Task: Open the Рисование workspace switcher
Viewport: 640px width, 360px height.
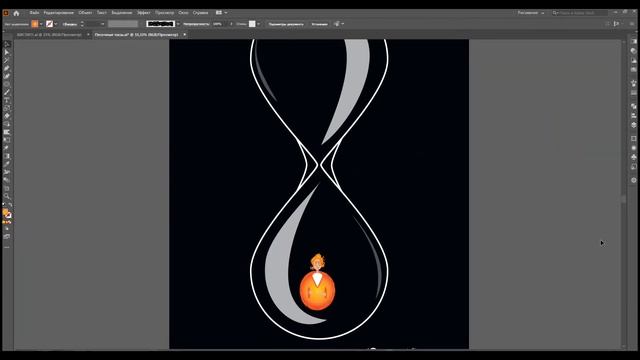Action: (x=531, y=13)
